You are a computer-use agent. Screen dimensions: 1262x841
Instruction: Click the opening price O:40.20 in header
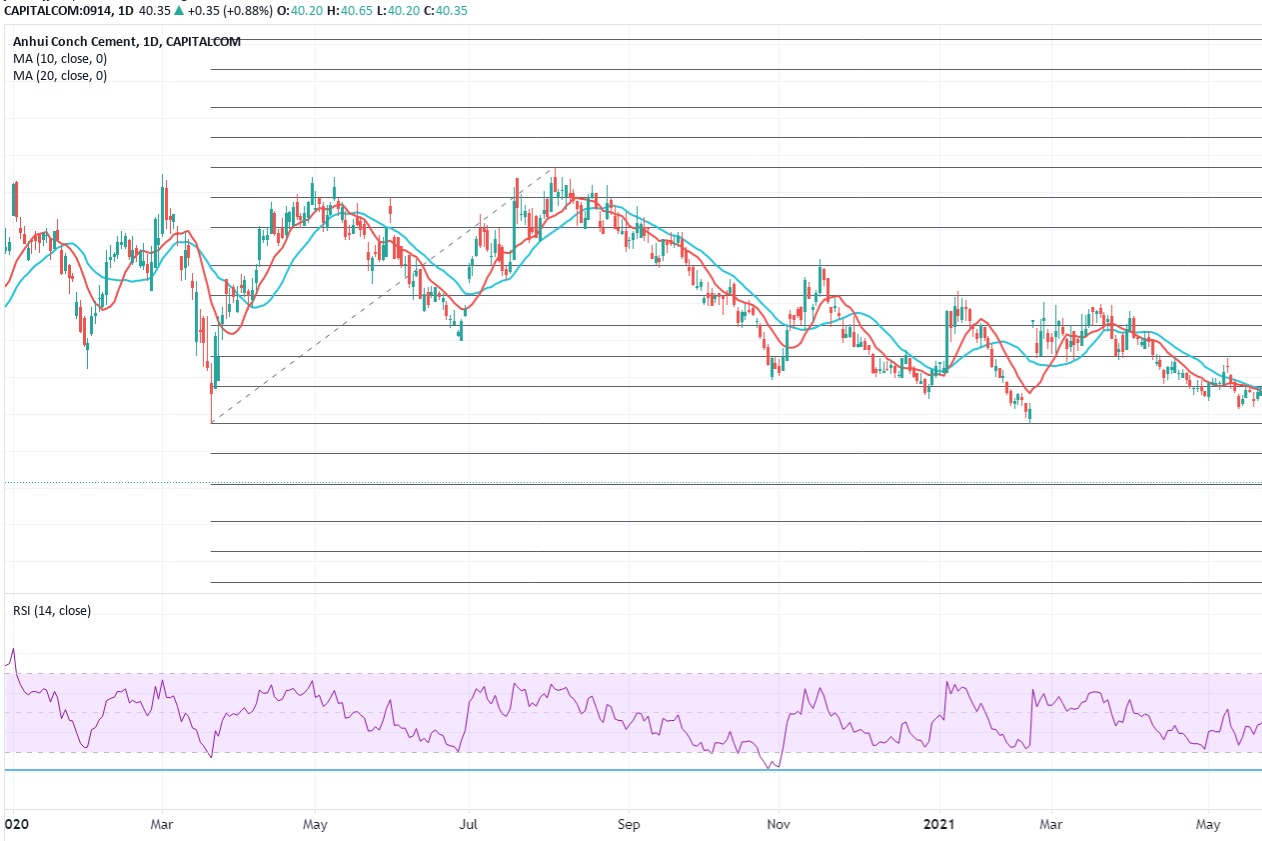point(307,11)
